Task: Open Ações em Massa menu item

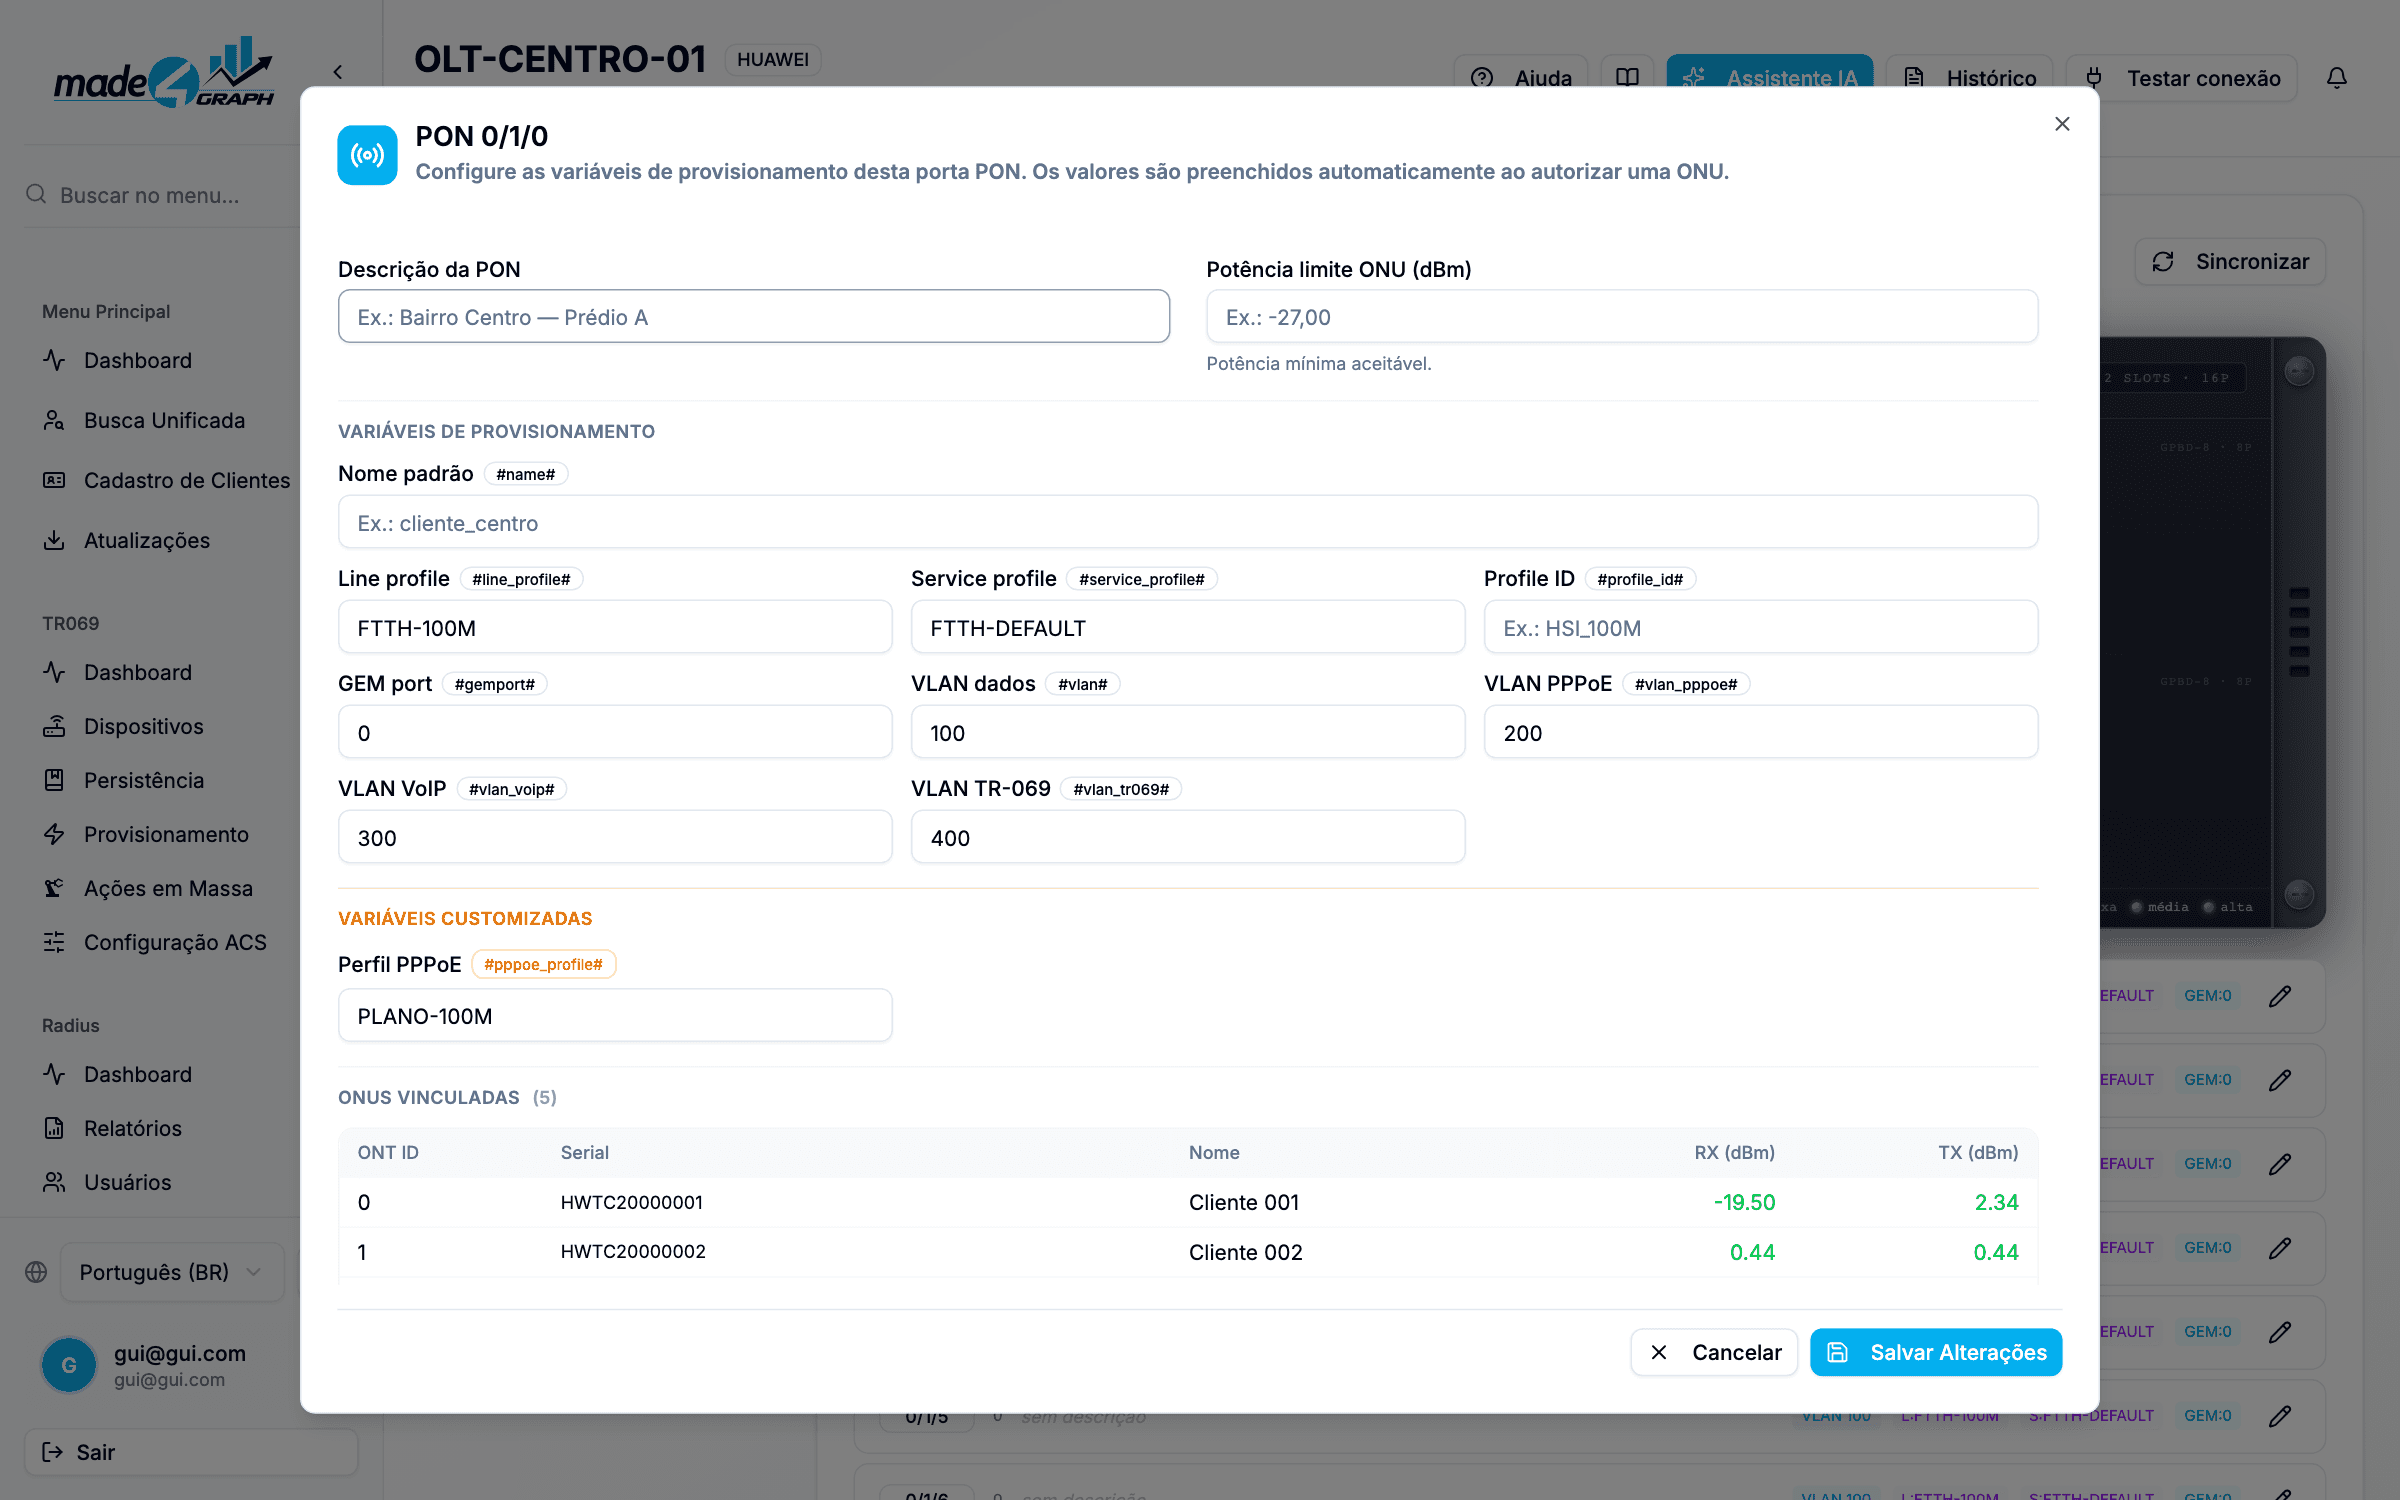Action: click(168, 888)
